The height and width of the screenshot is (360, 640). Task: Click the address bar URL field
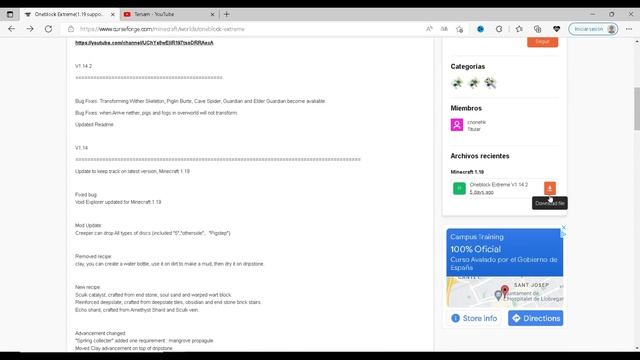tap(245, 29)
